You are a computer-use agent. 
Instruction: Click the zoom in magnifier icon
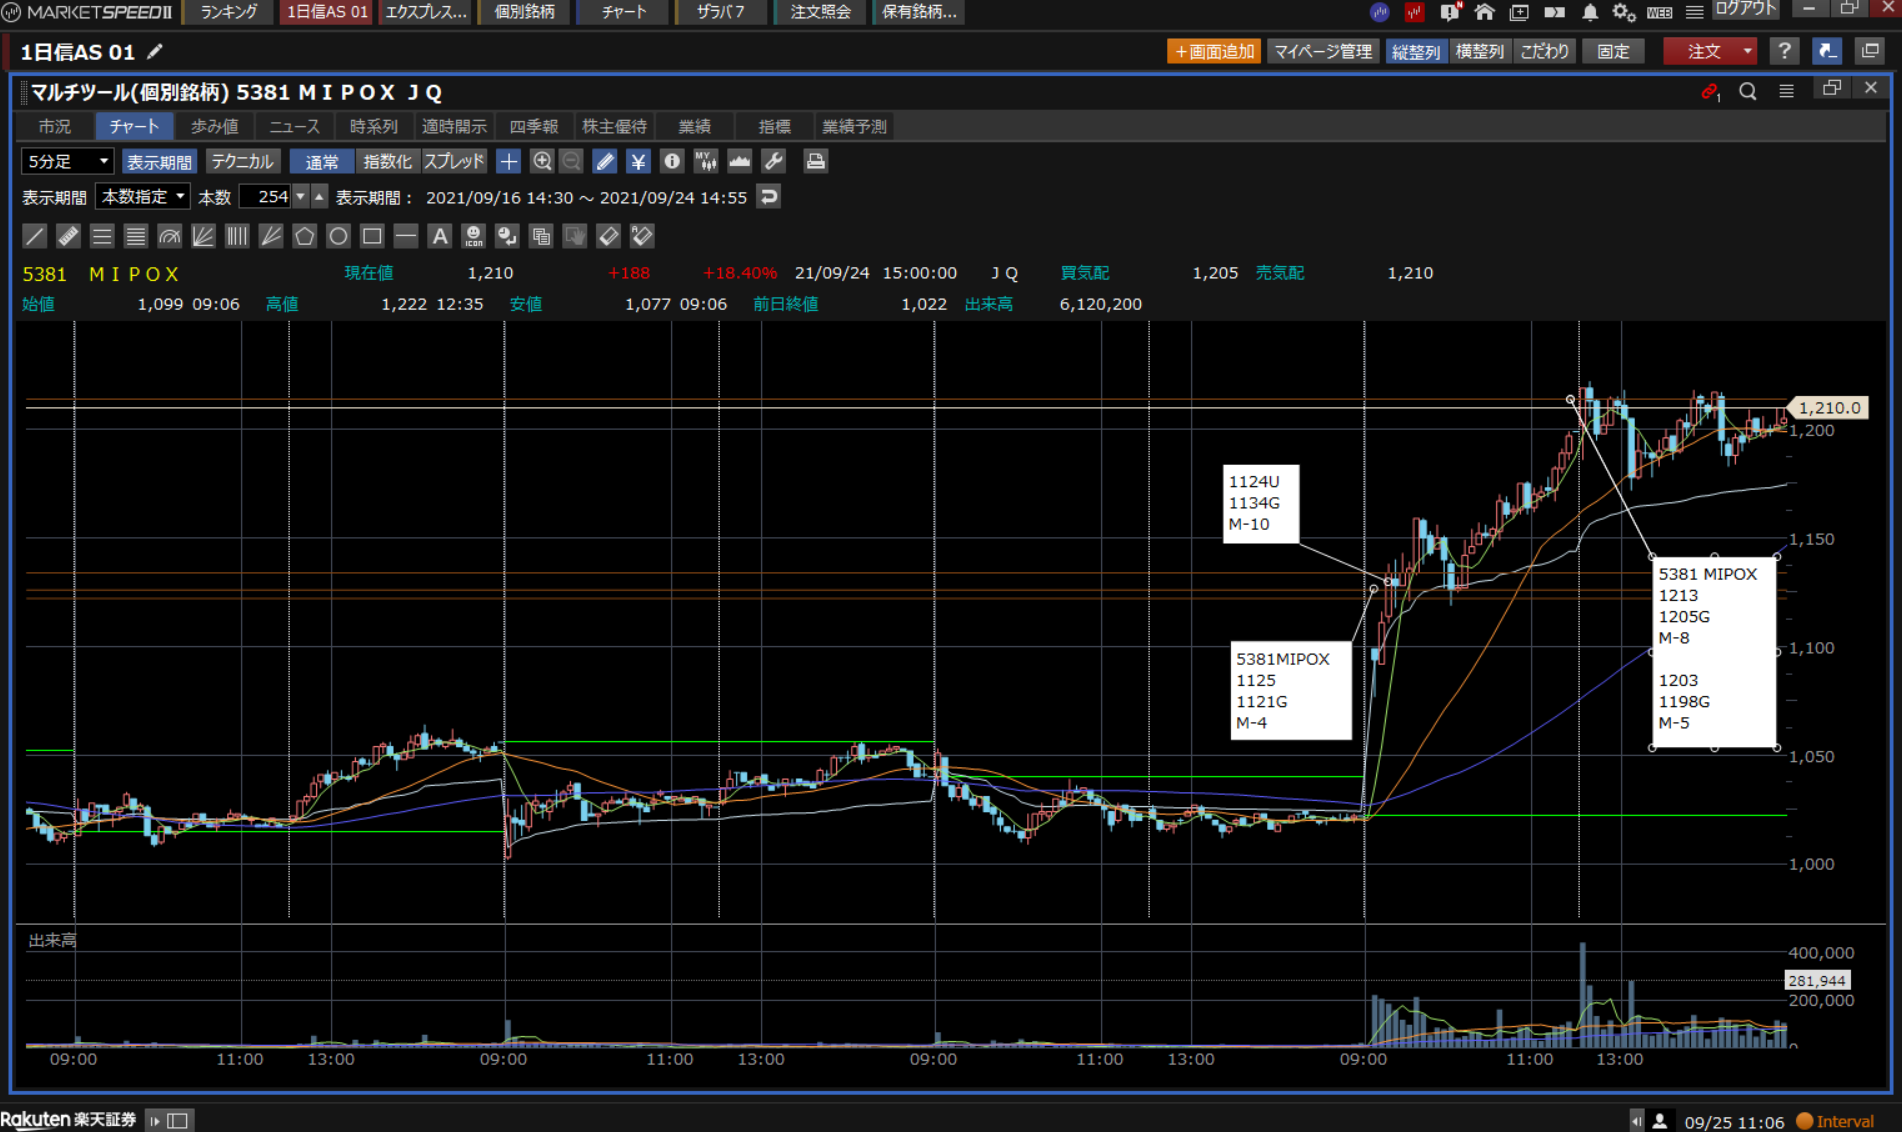pos(542,161)
